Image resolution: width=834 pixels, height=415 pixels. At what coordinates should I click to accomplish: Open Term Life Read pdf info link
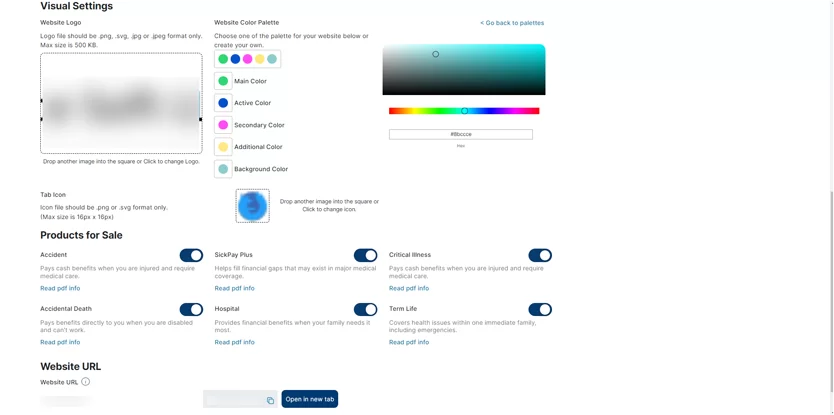tap(409, 342)
